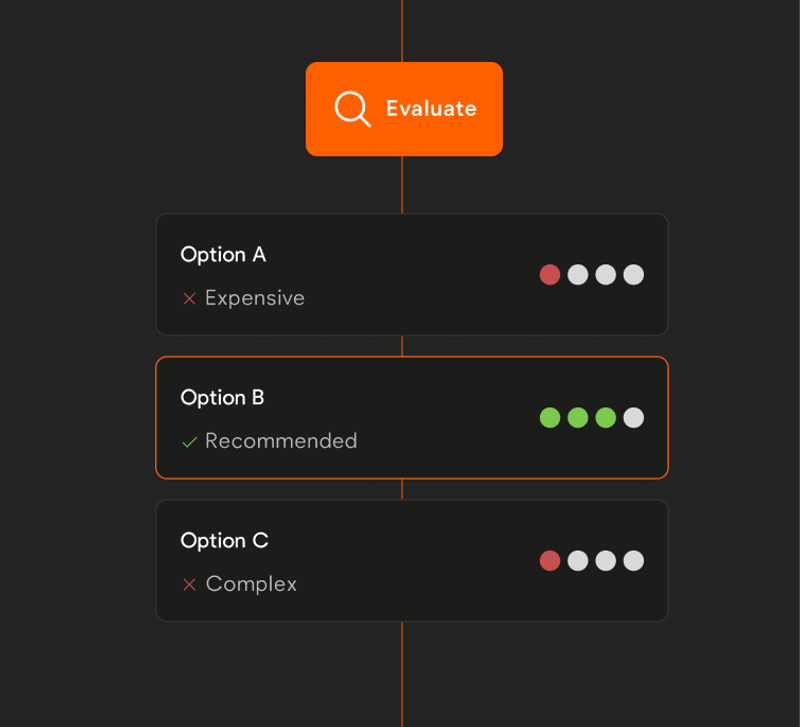
Task: Click the red X icon beside Complex
Action: pyautogui.click(x=189, y=585)
